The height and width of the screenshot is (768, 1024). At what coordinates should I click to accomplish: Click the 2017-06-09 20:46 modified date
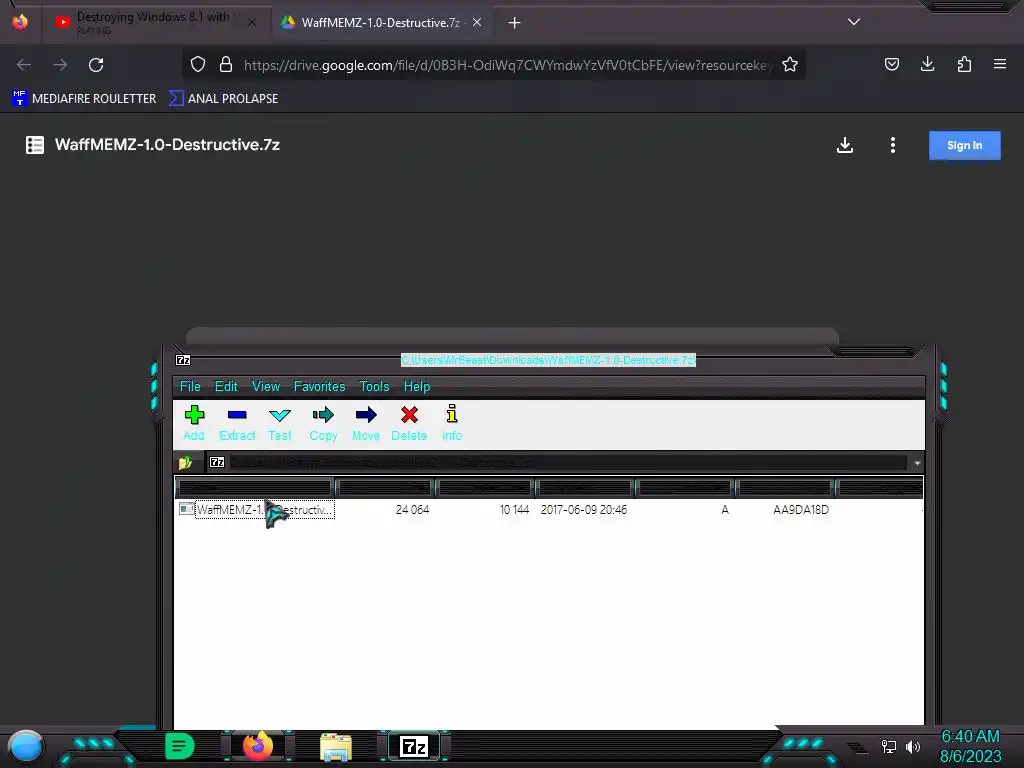584,509
